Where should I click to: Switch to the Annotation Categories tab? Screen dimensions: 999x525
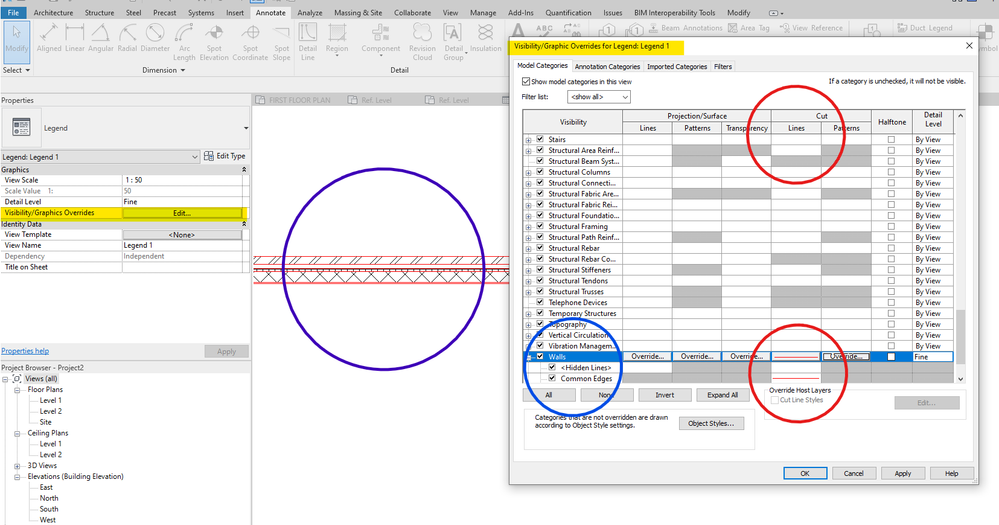(x=607, y=66)
